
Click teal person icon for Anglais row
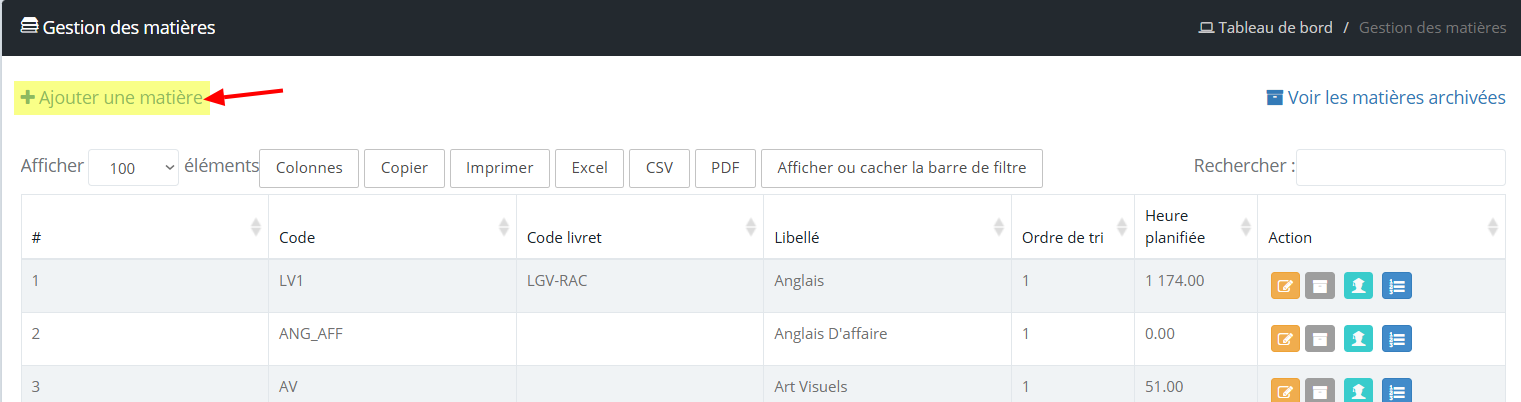[x=1358, y=286]
